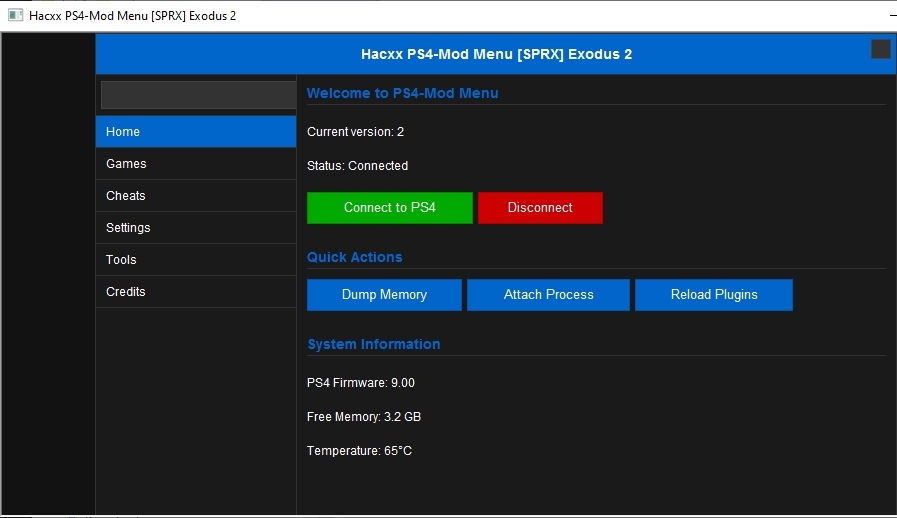Click the Dump Memory button

[x=384, y=295]
